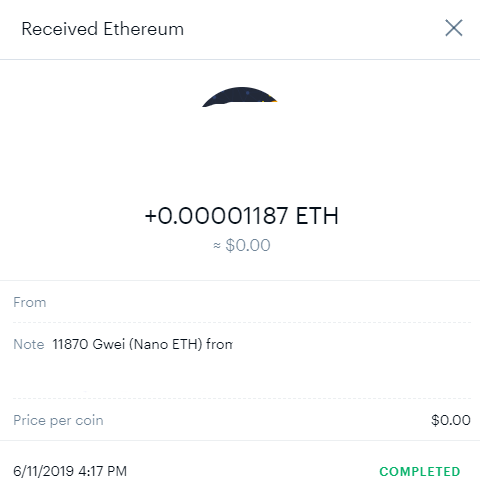Click the 6/11/2019 transaction date
This screenshot has width=480, height=497.
click(x=43, y=471)
